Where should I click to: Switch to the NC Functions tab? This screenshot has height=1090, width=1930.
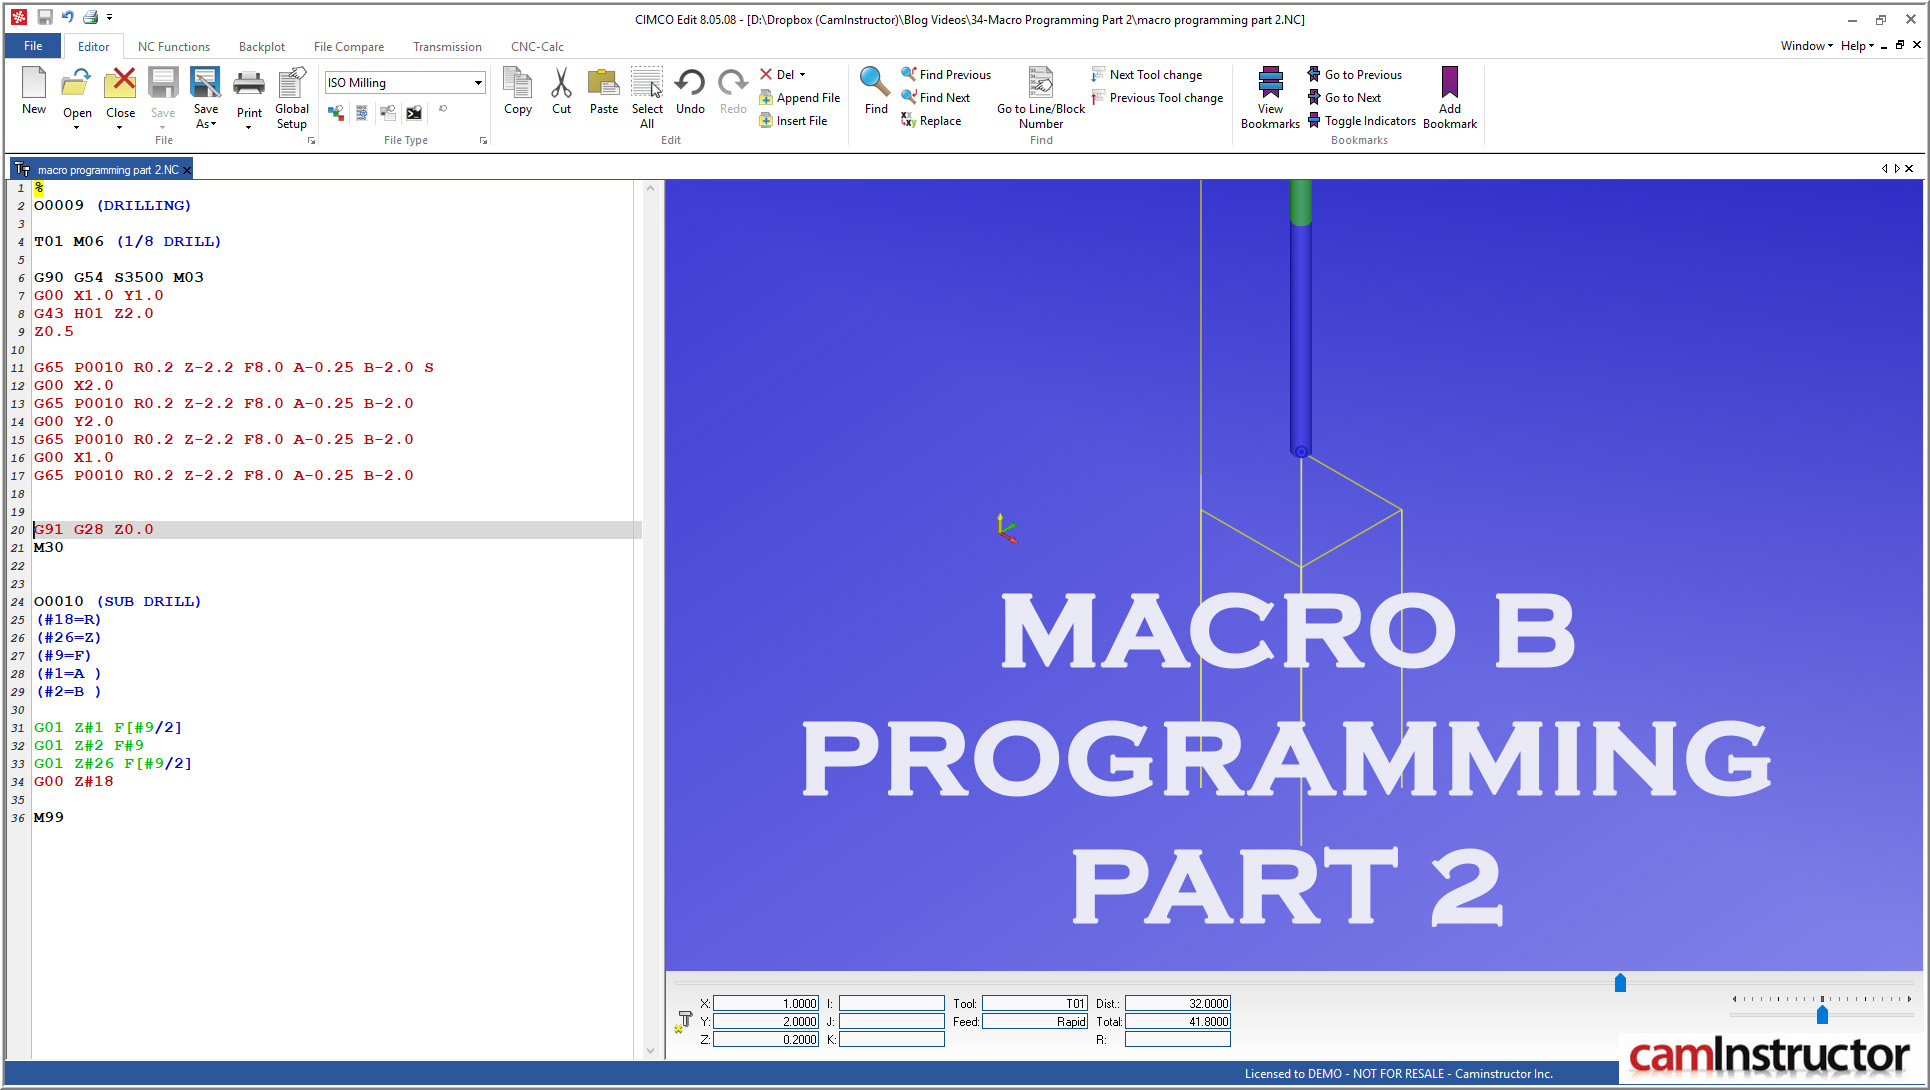[x=174, y=47]
